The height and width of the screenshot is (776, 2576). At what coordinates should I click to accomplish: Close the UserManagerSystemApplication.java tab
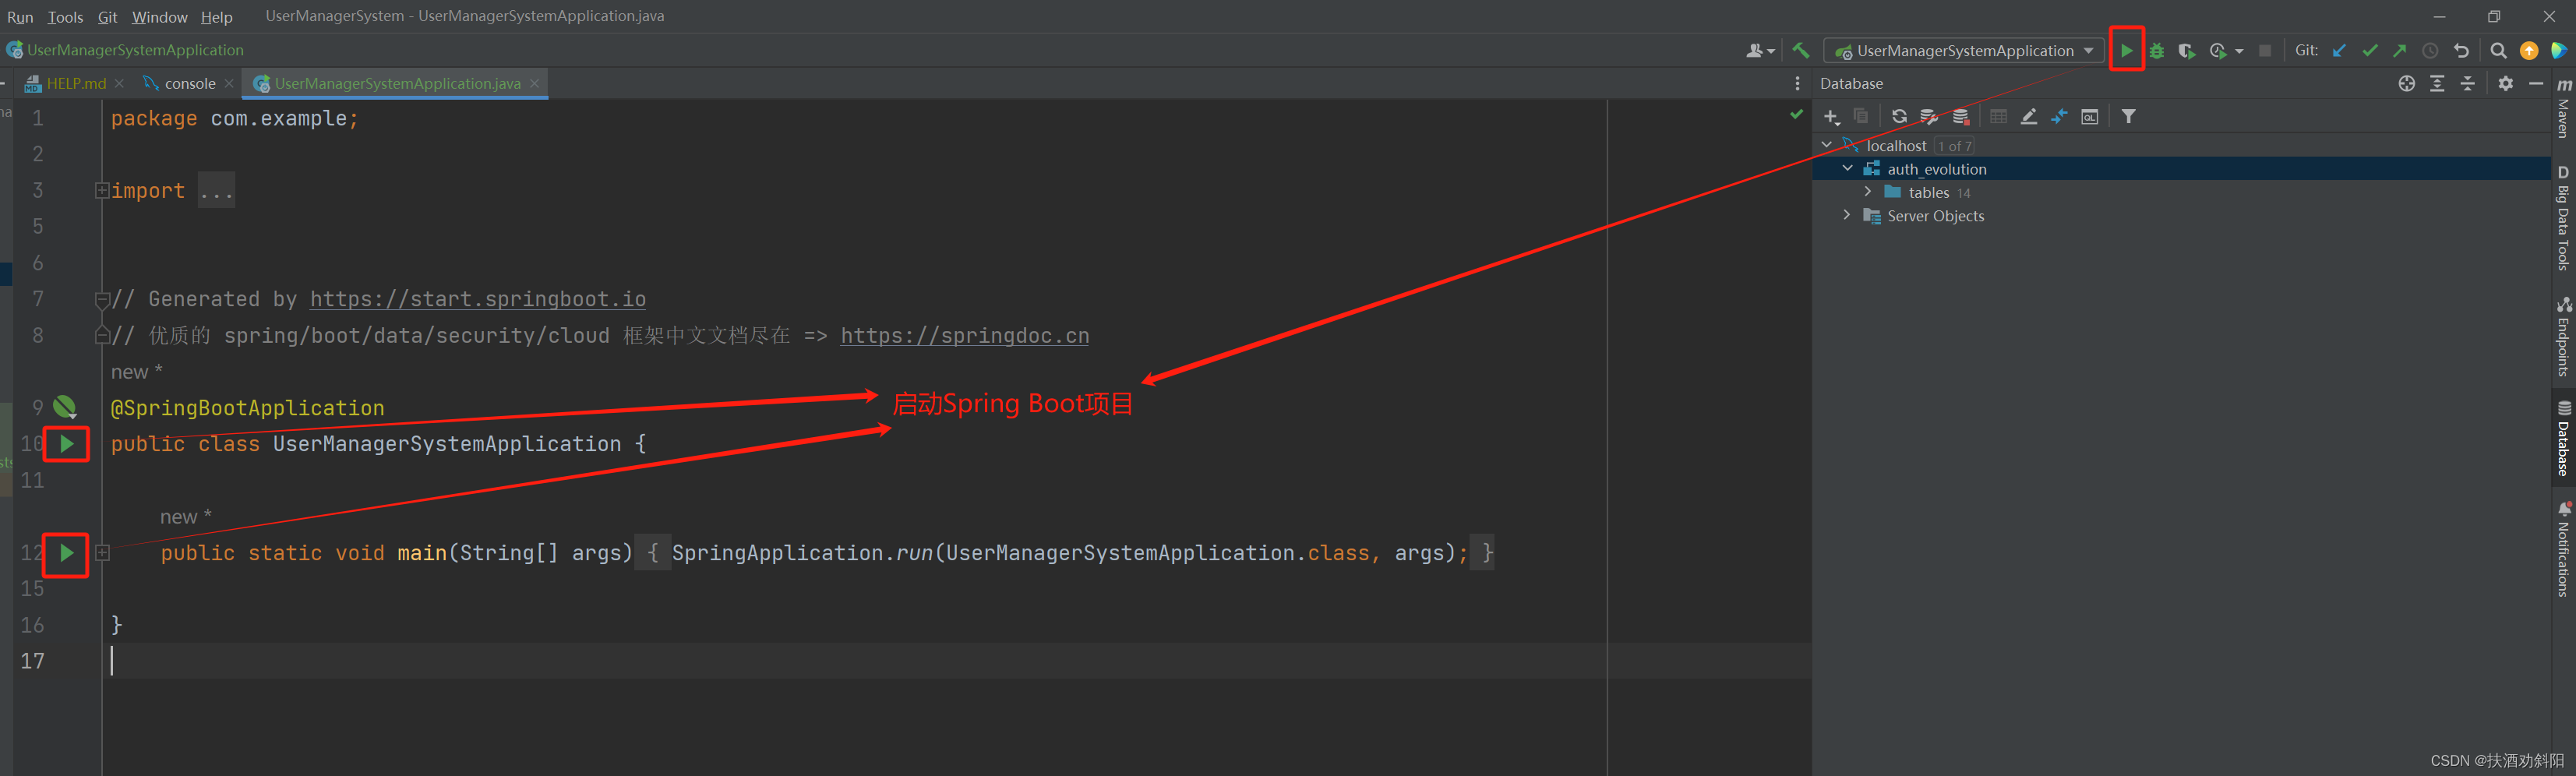[535, 83]
